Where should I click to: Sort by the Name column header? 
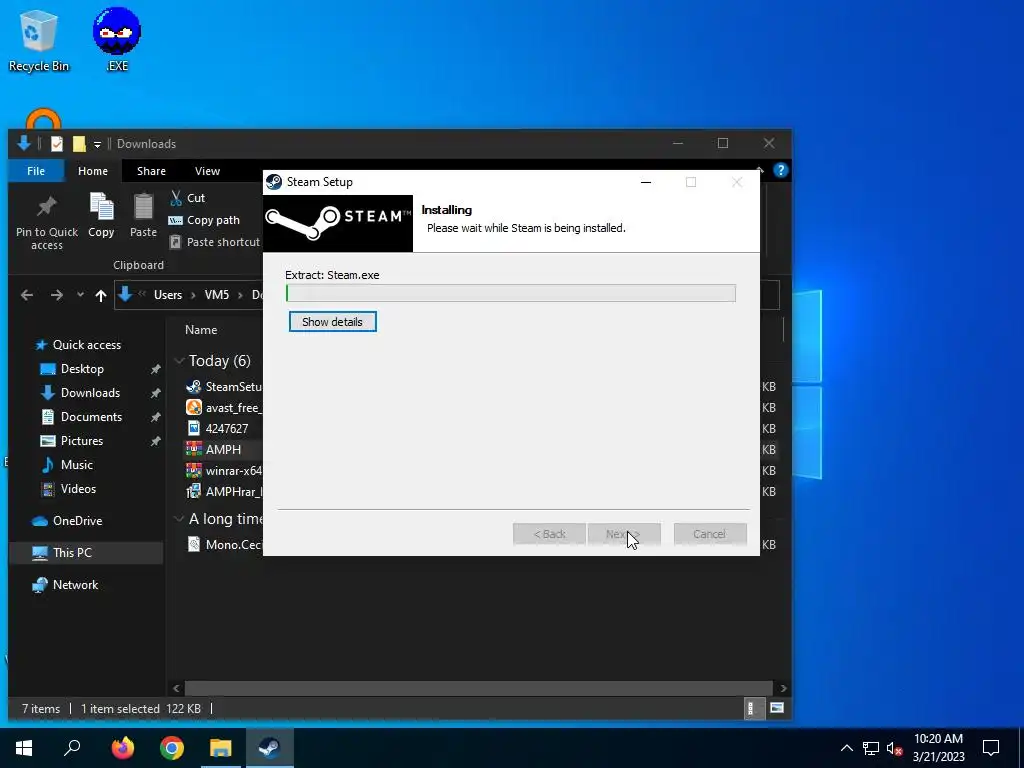[x=200, y=330]
